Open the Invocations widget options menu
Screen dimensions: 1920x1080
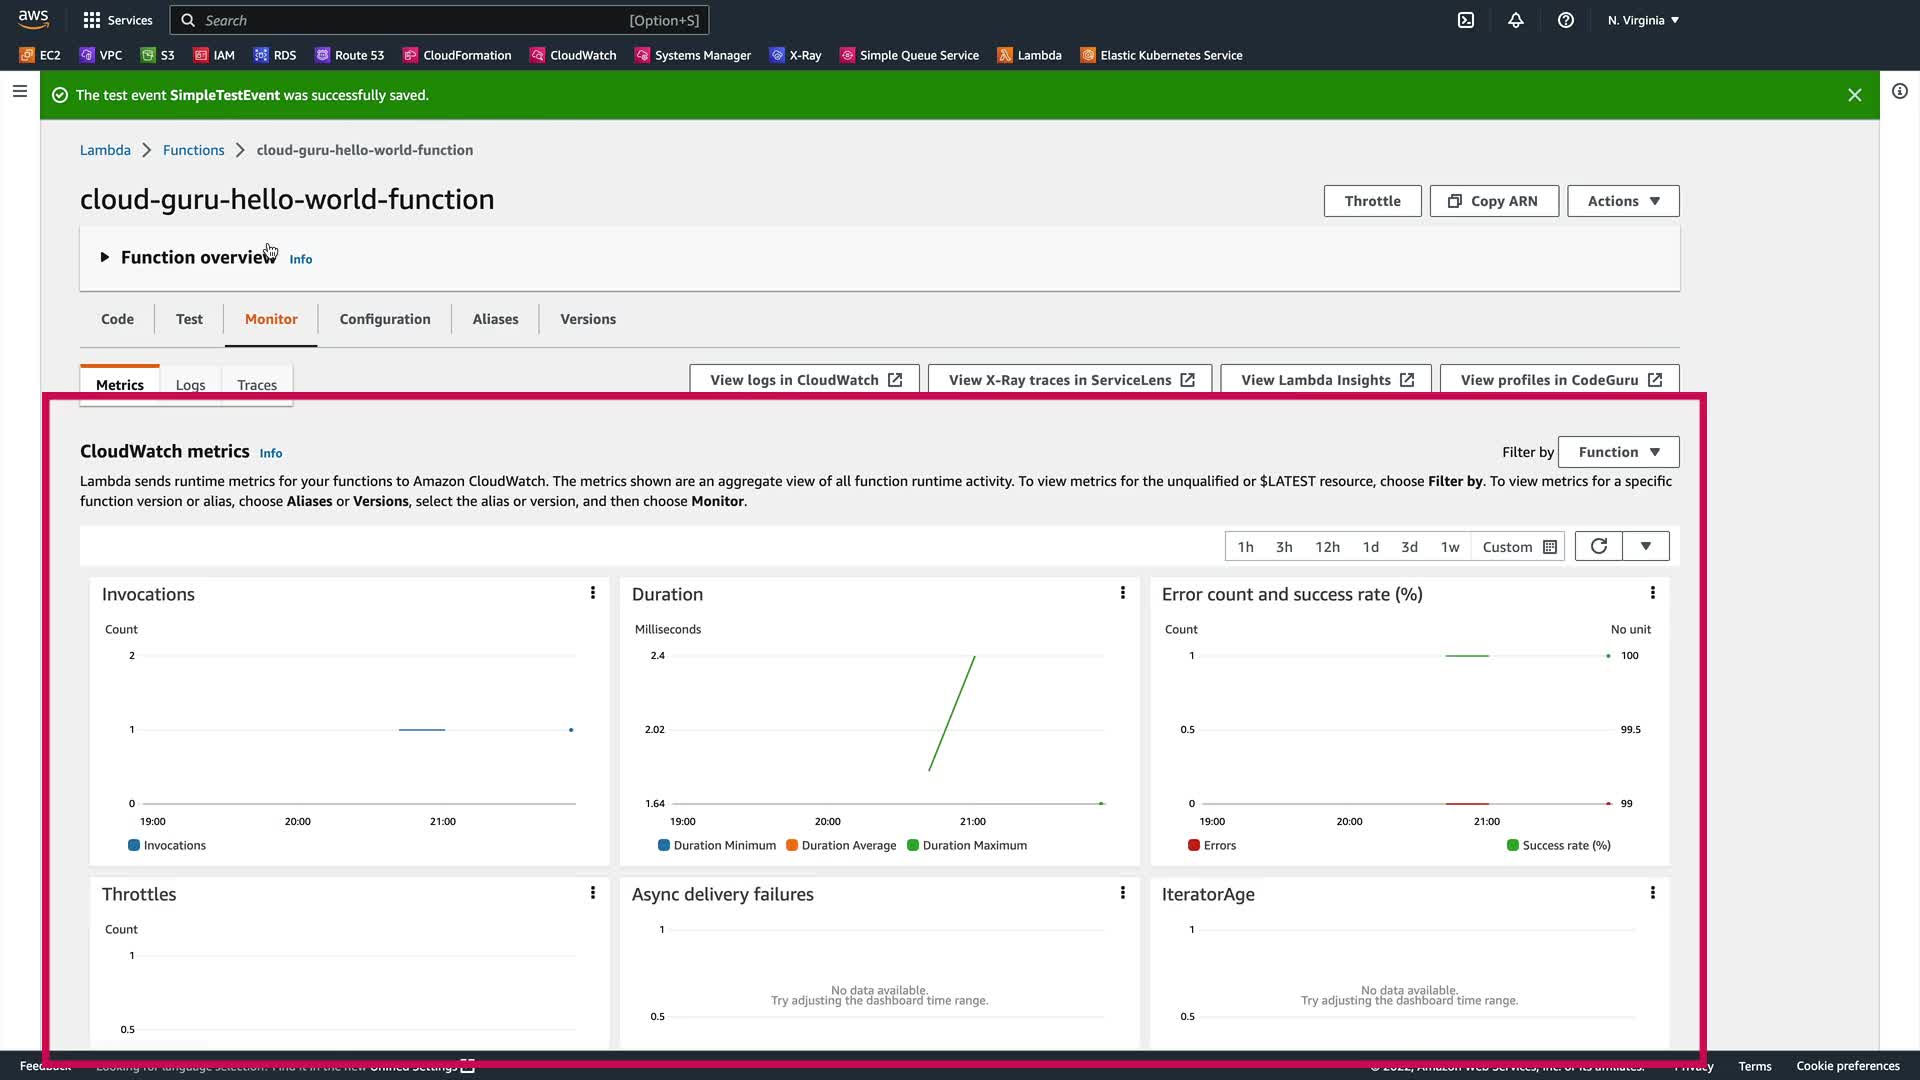point(593,593)
